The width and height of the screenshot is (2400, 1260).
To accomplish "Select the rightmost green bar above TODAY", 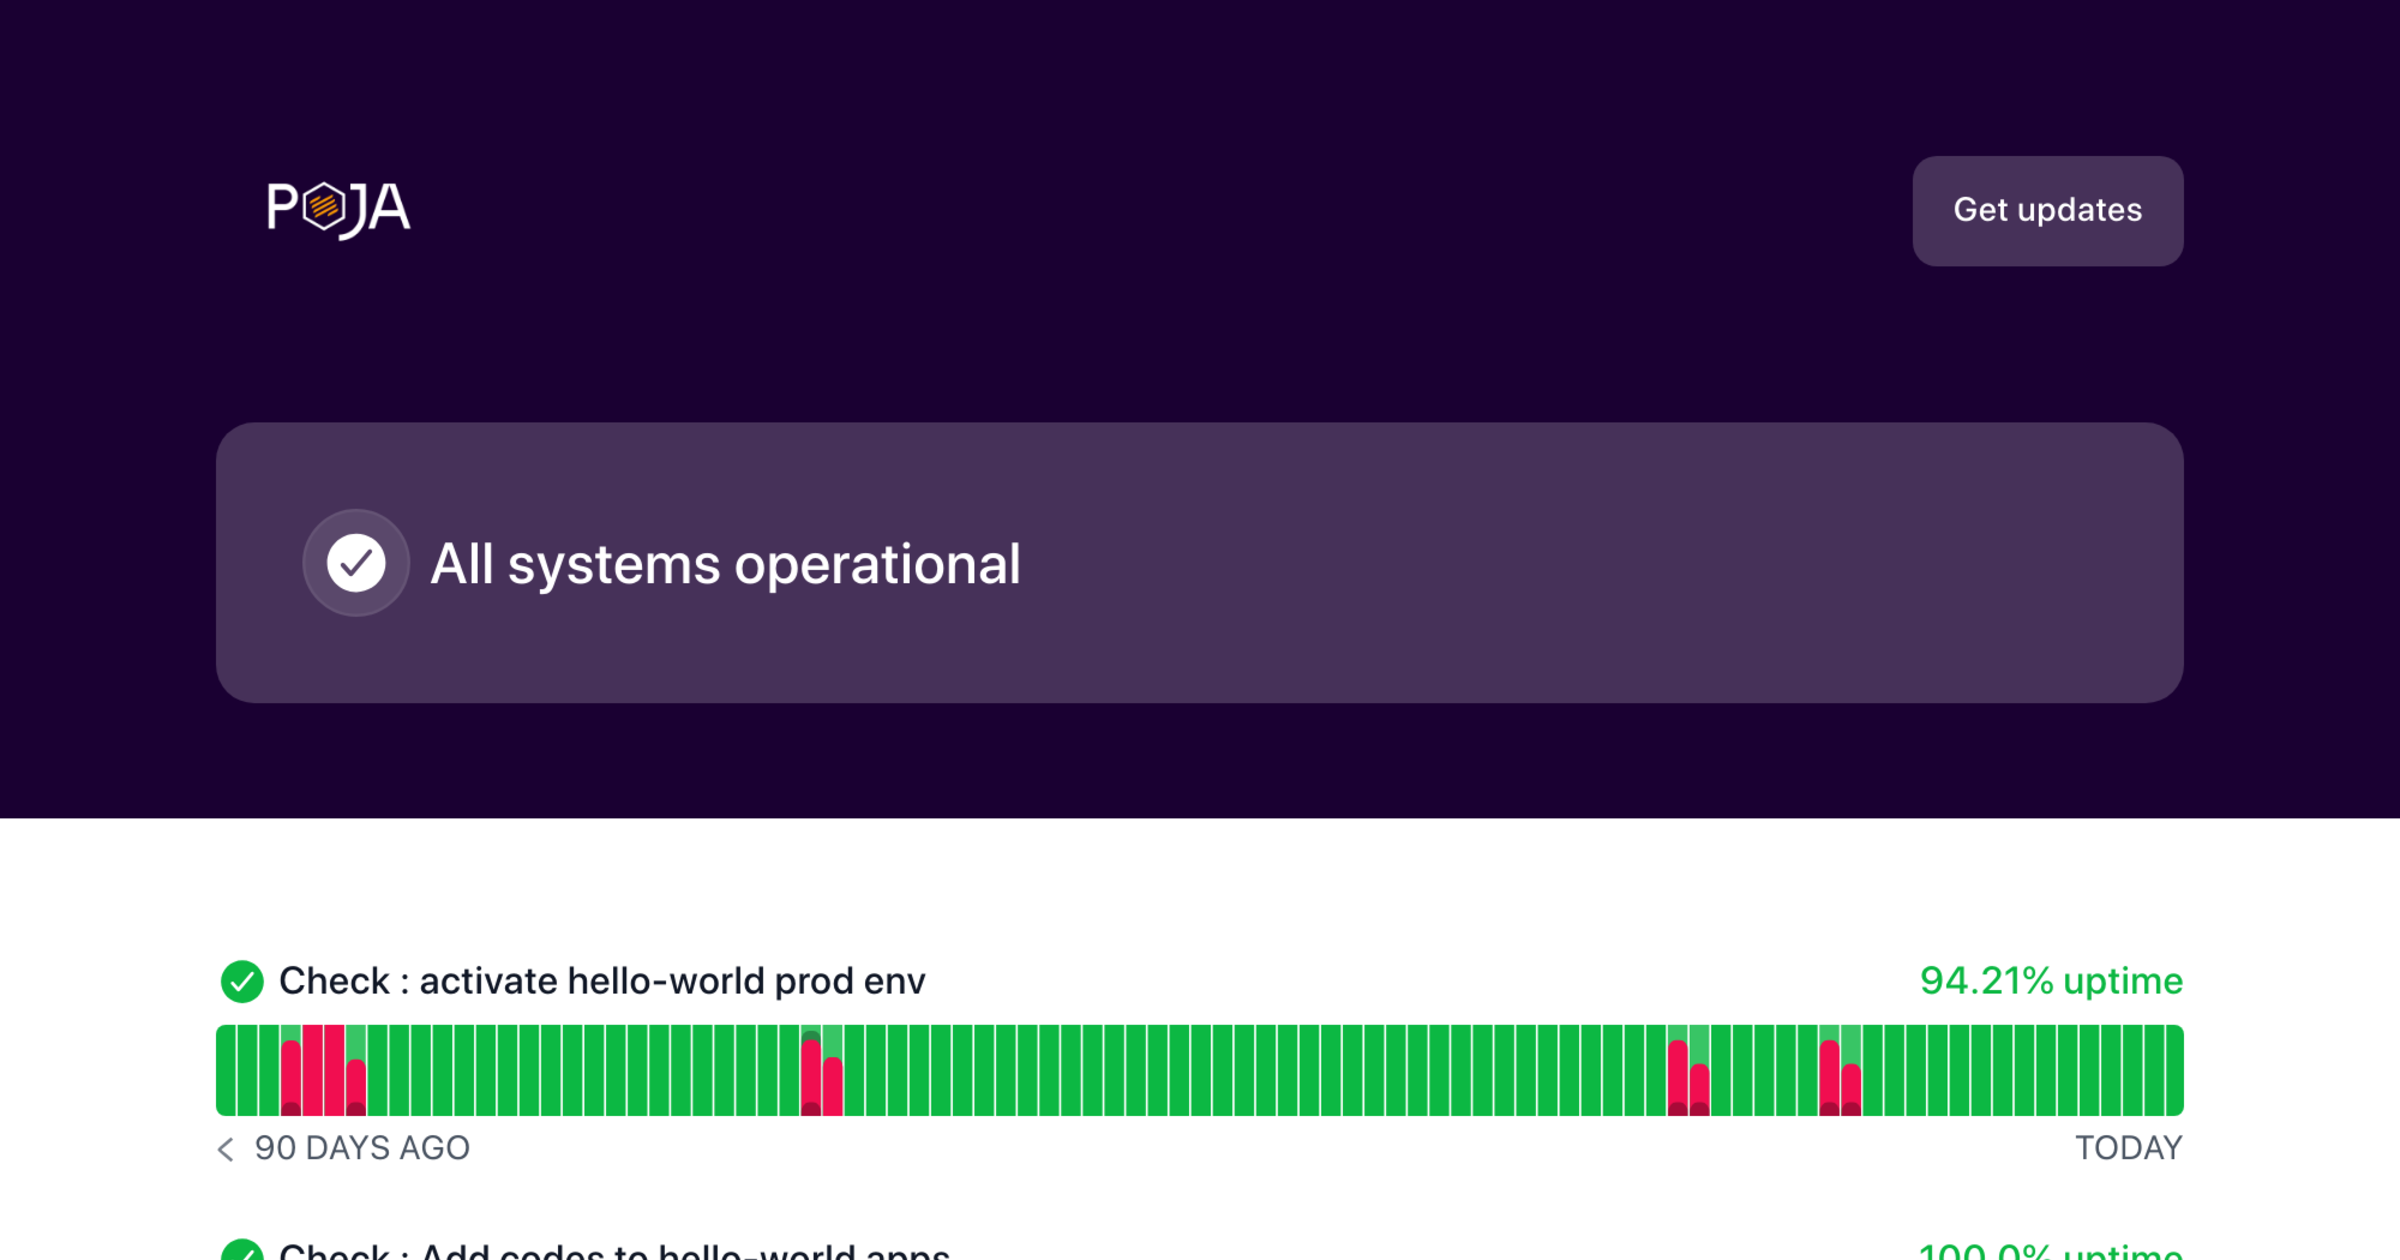I will (x=2174, y=1070).
